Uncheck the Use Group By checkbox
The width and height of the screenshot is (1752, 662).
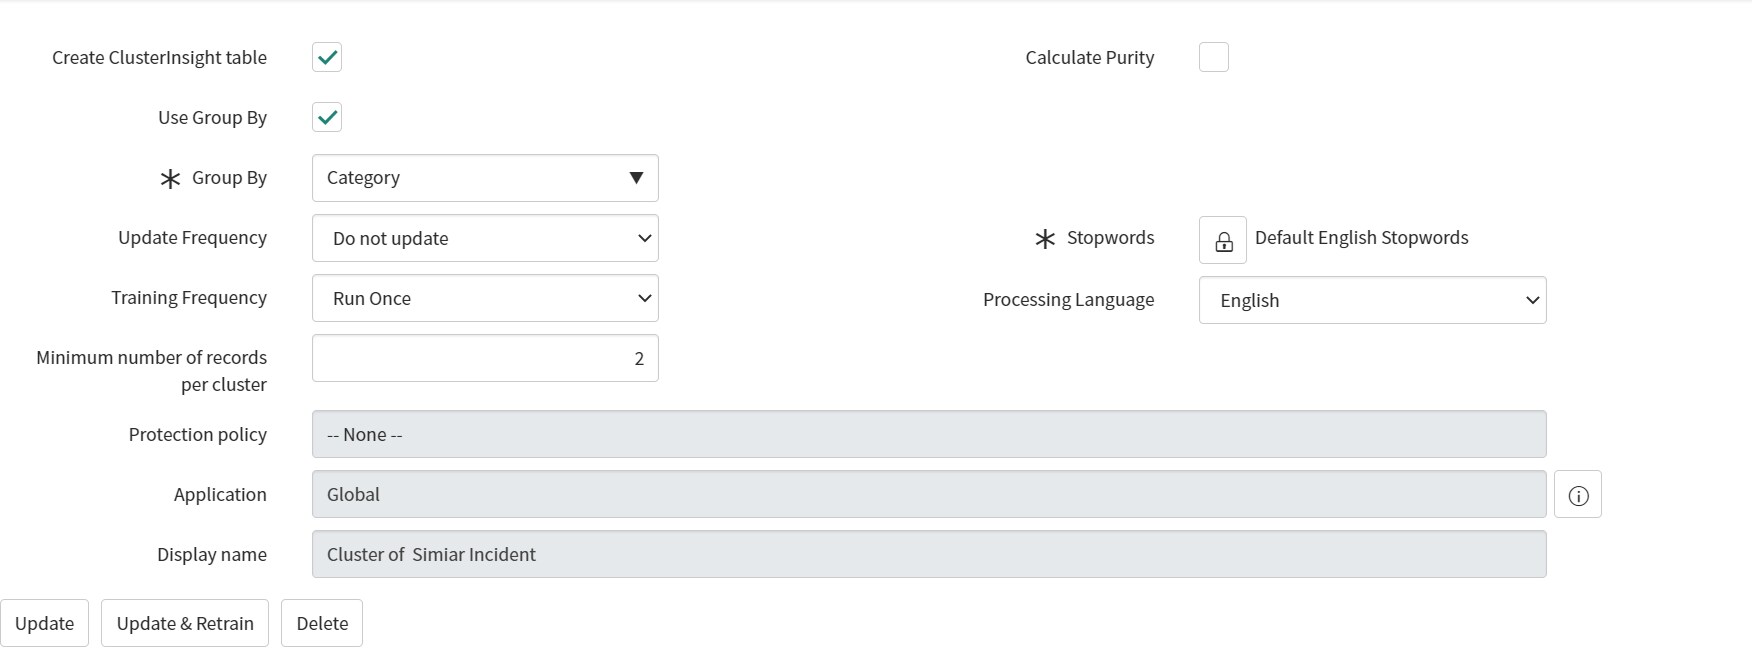point(327,117)
